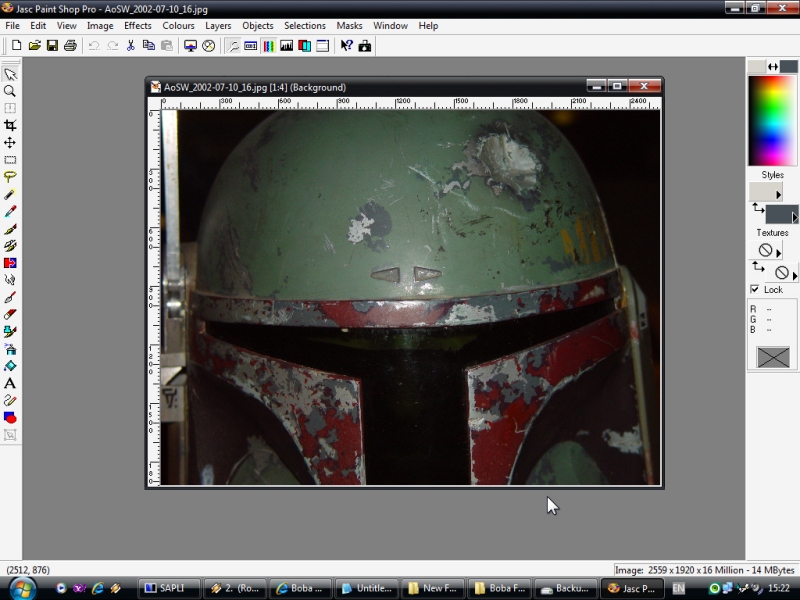Save the image with floppy icon
Image resolution: width=800 pixels, height=600 pixels.
pos(52,46)
